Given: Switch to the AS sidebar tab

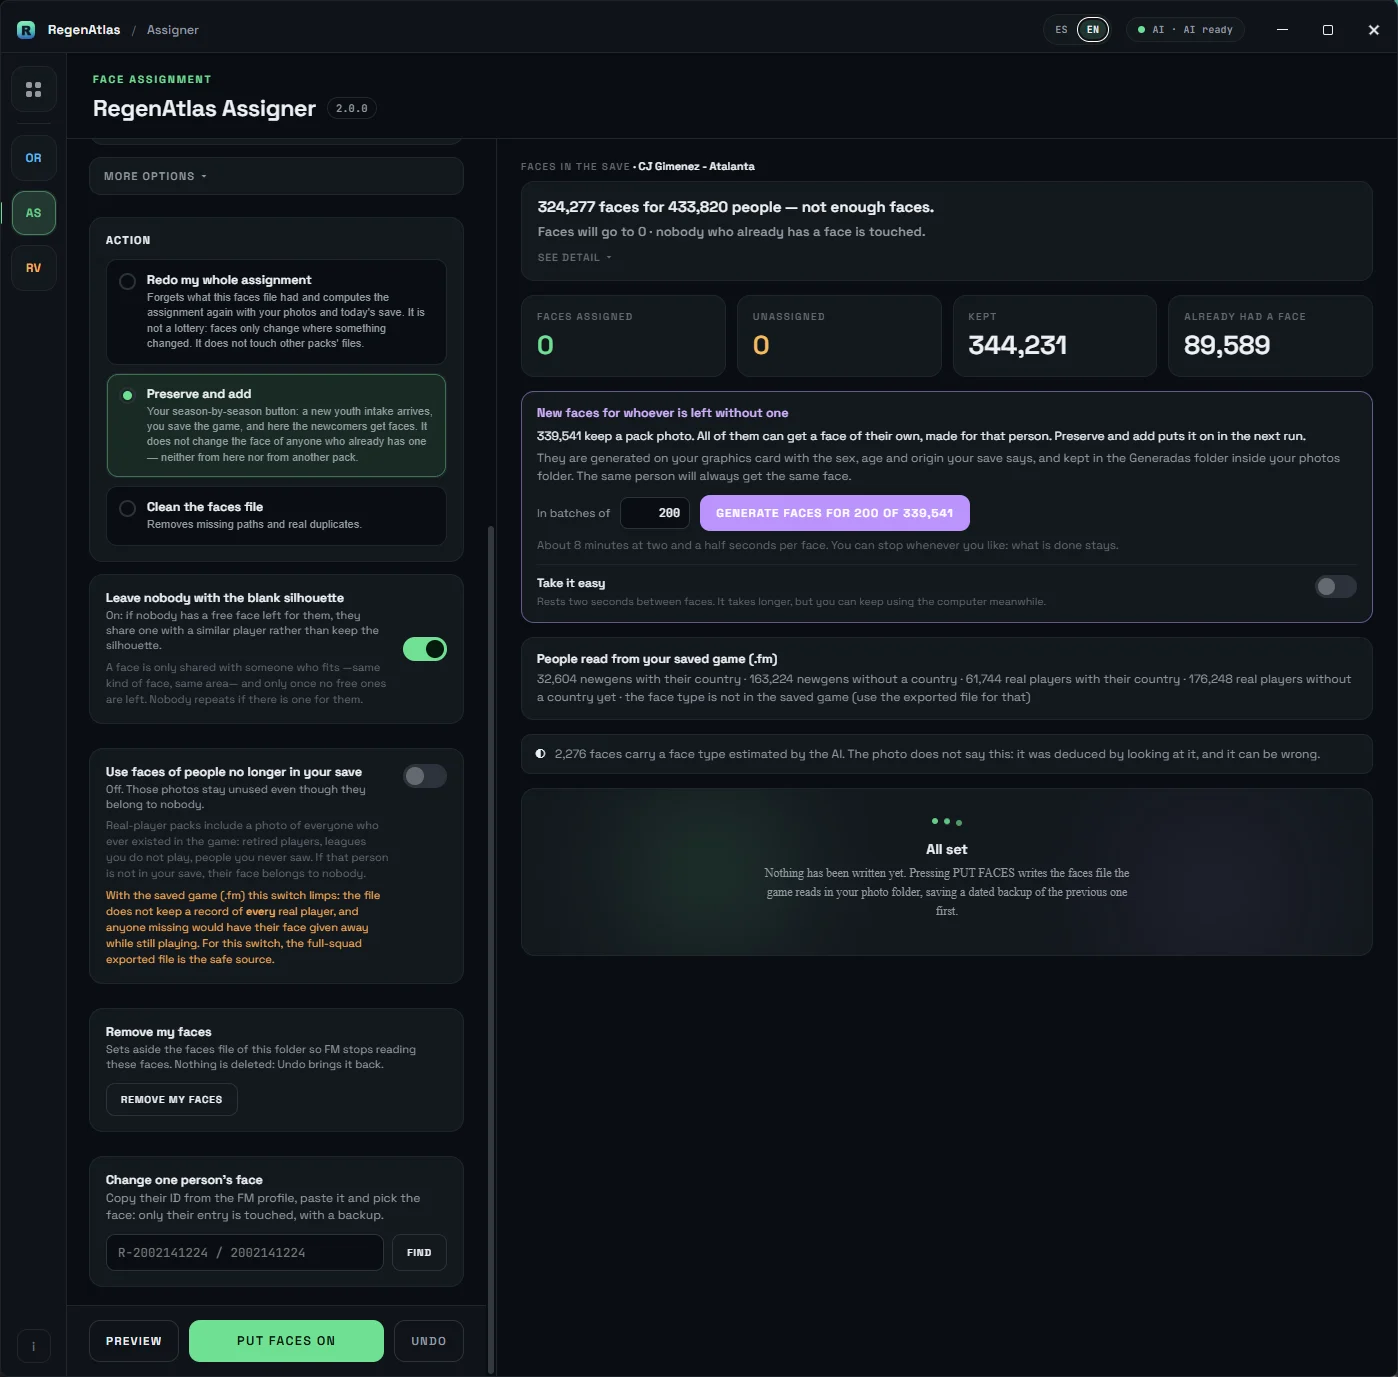Looking at the screenshot, I should tap(34, 213).
